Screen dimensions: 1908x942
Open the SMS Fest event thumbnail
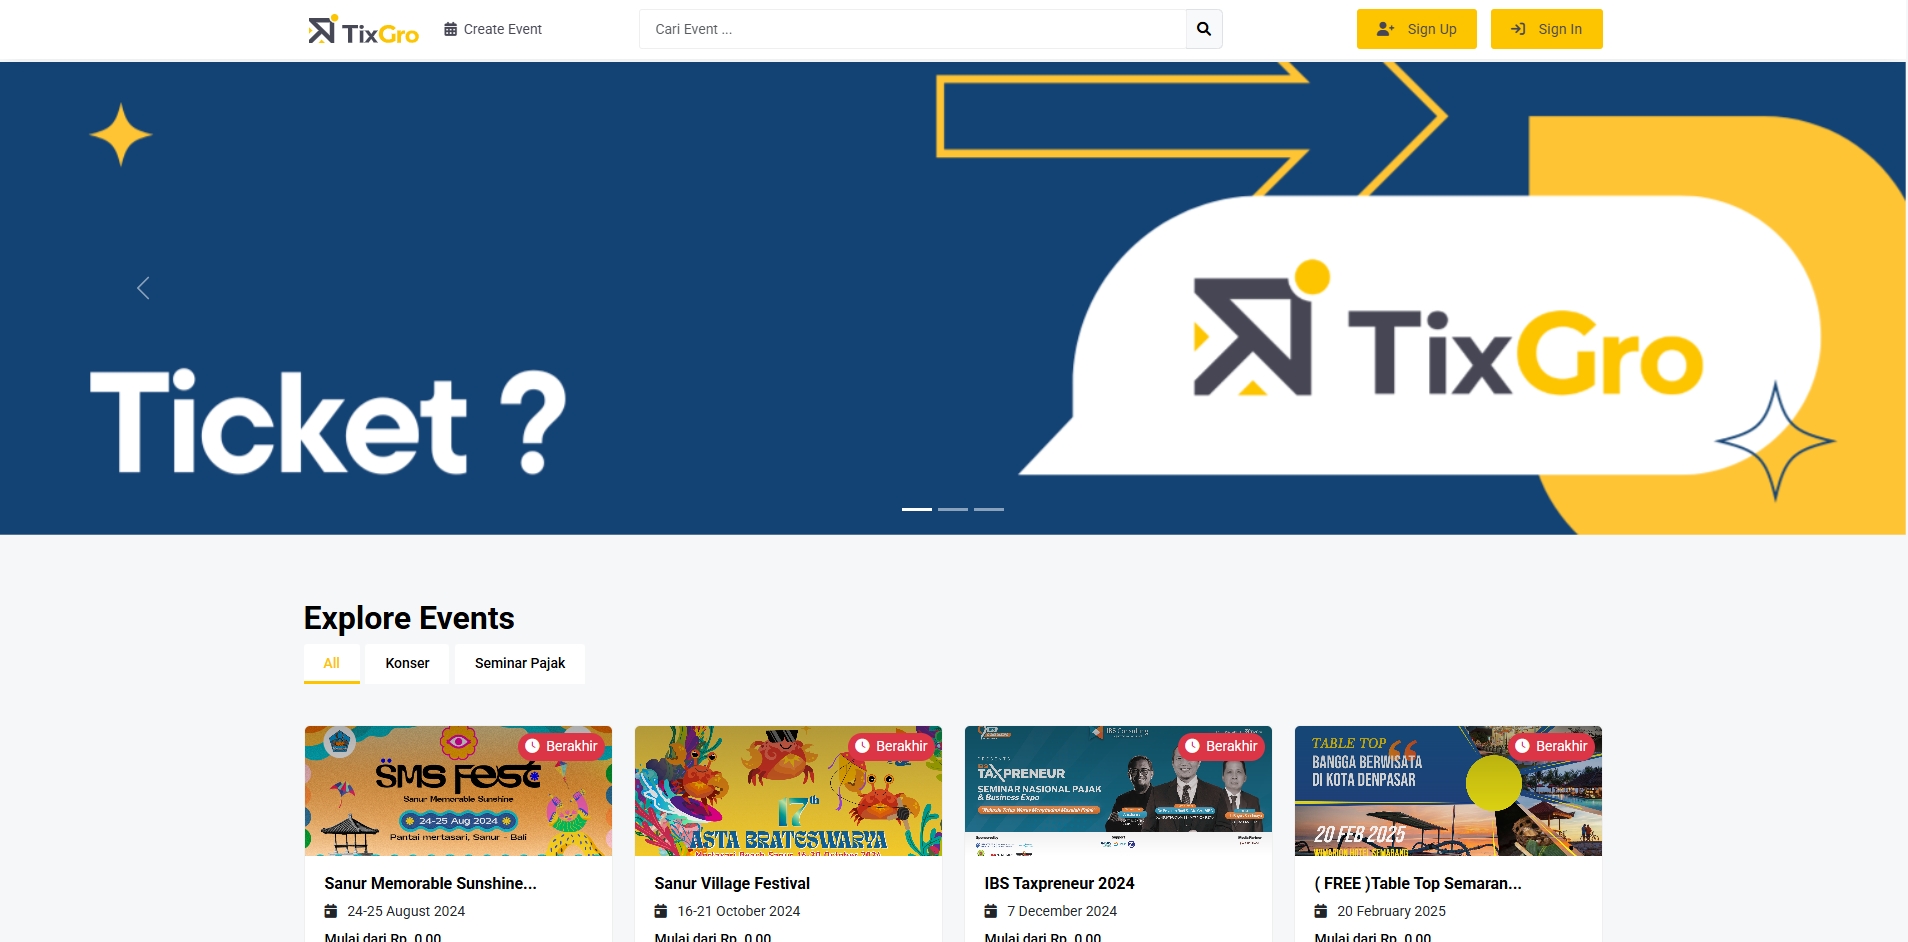(458, 791)
